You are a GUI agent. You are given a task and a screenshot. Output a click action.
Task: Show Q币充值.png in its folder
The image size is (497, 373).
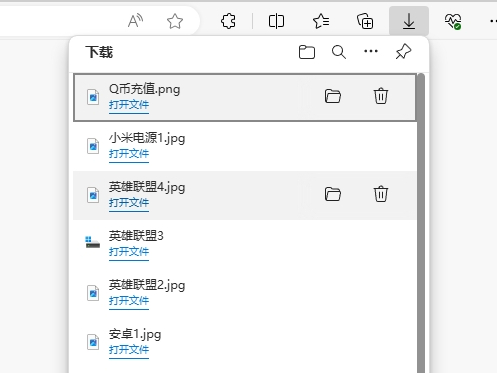point(333,96)
